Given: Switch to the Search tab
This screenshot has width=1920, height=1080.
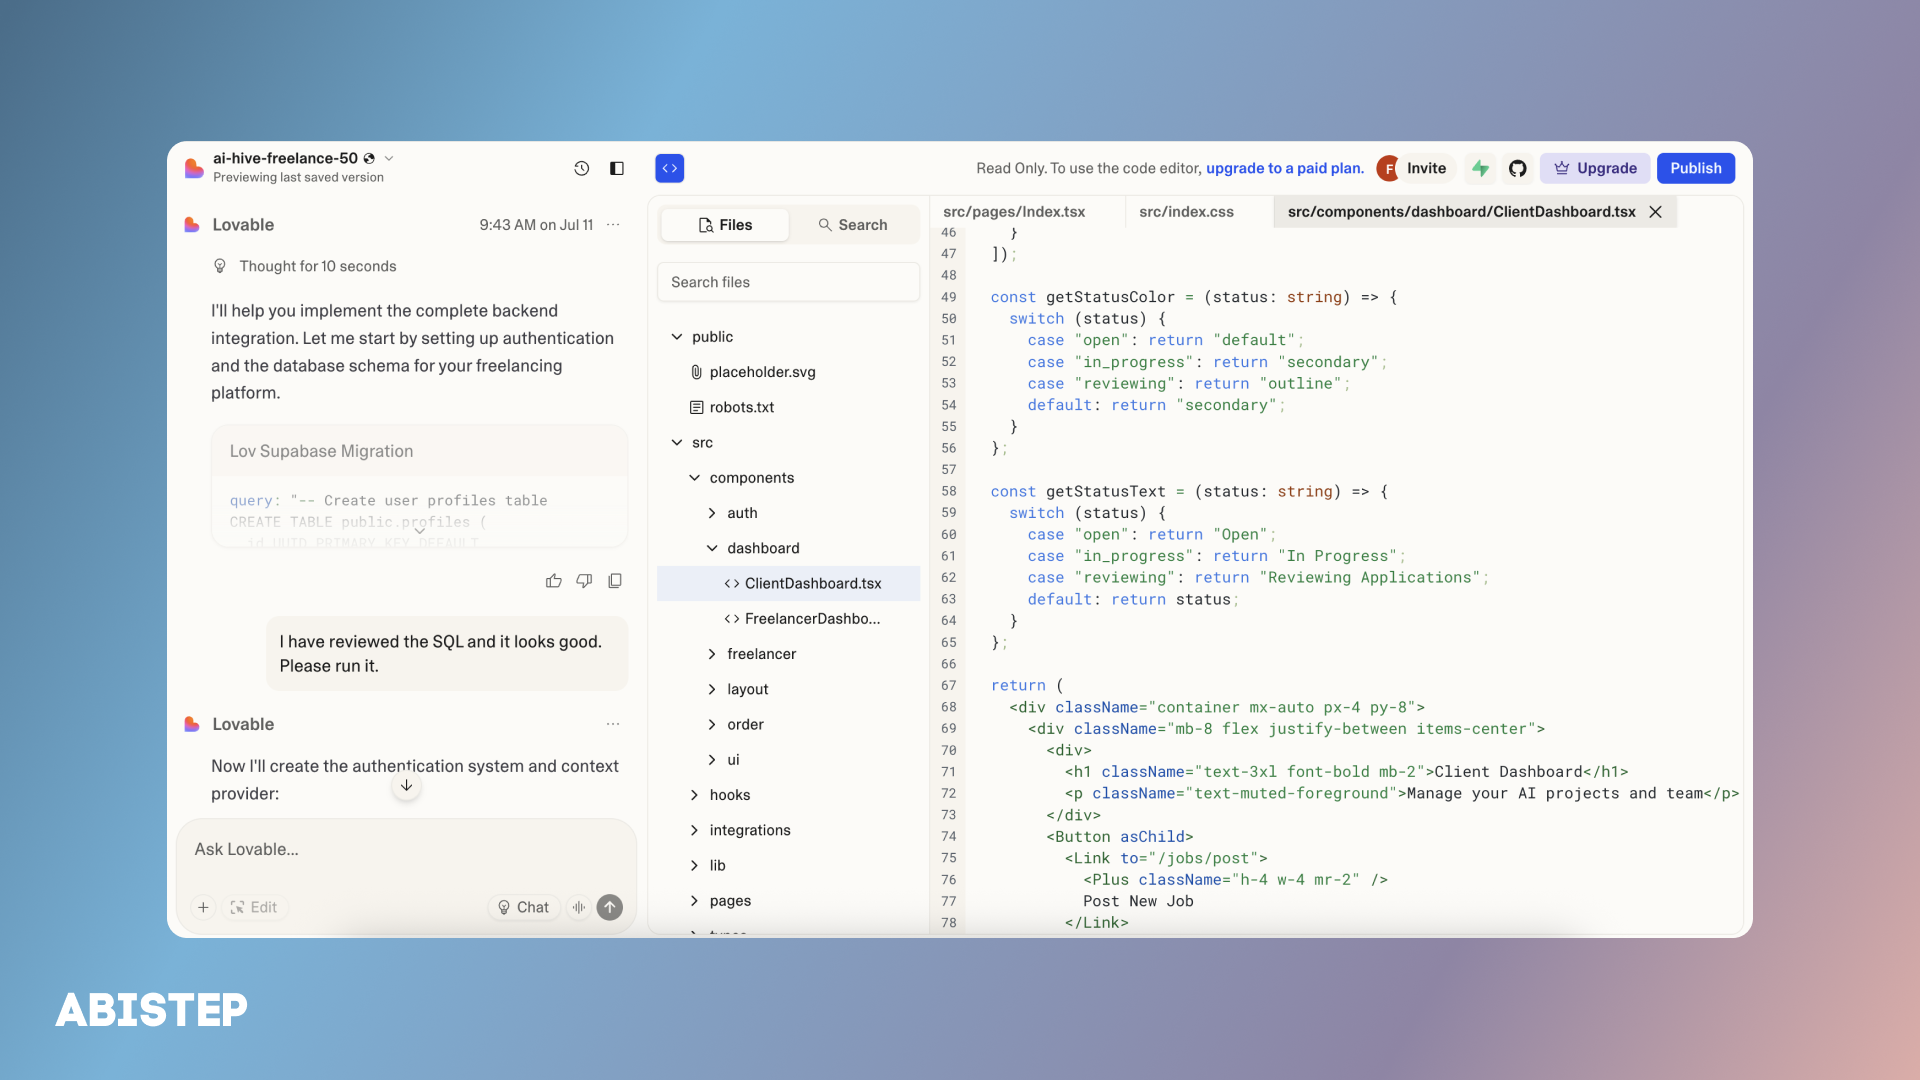Looking at the screenshot, I should click(853, 225).
